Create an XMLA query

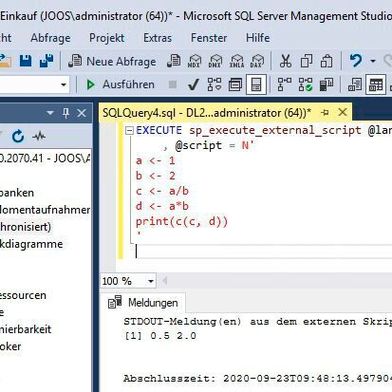coord(237,61)
